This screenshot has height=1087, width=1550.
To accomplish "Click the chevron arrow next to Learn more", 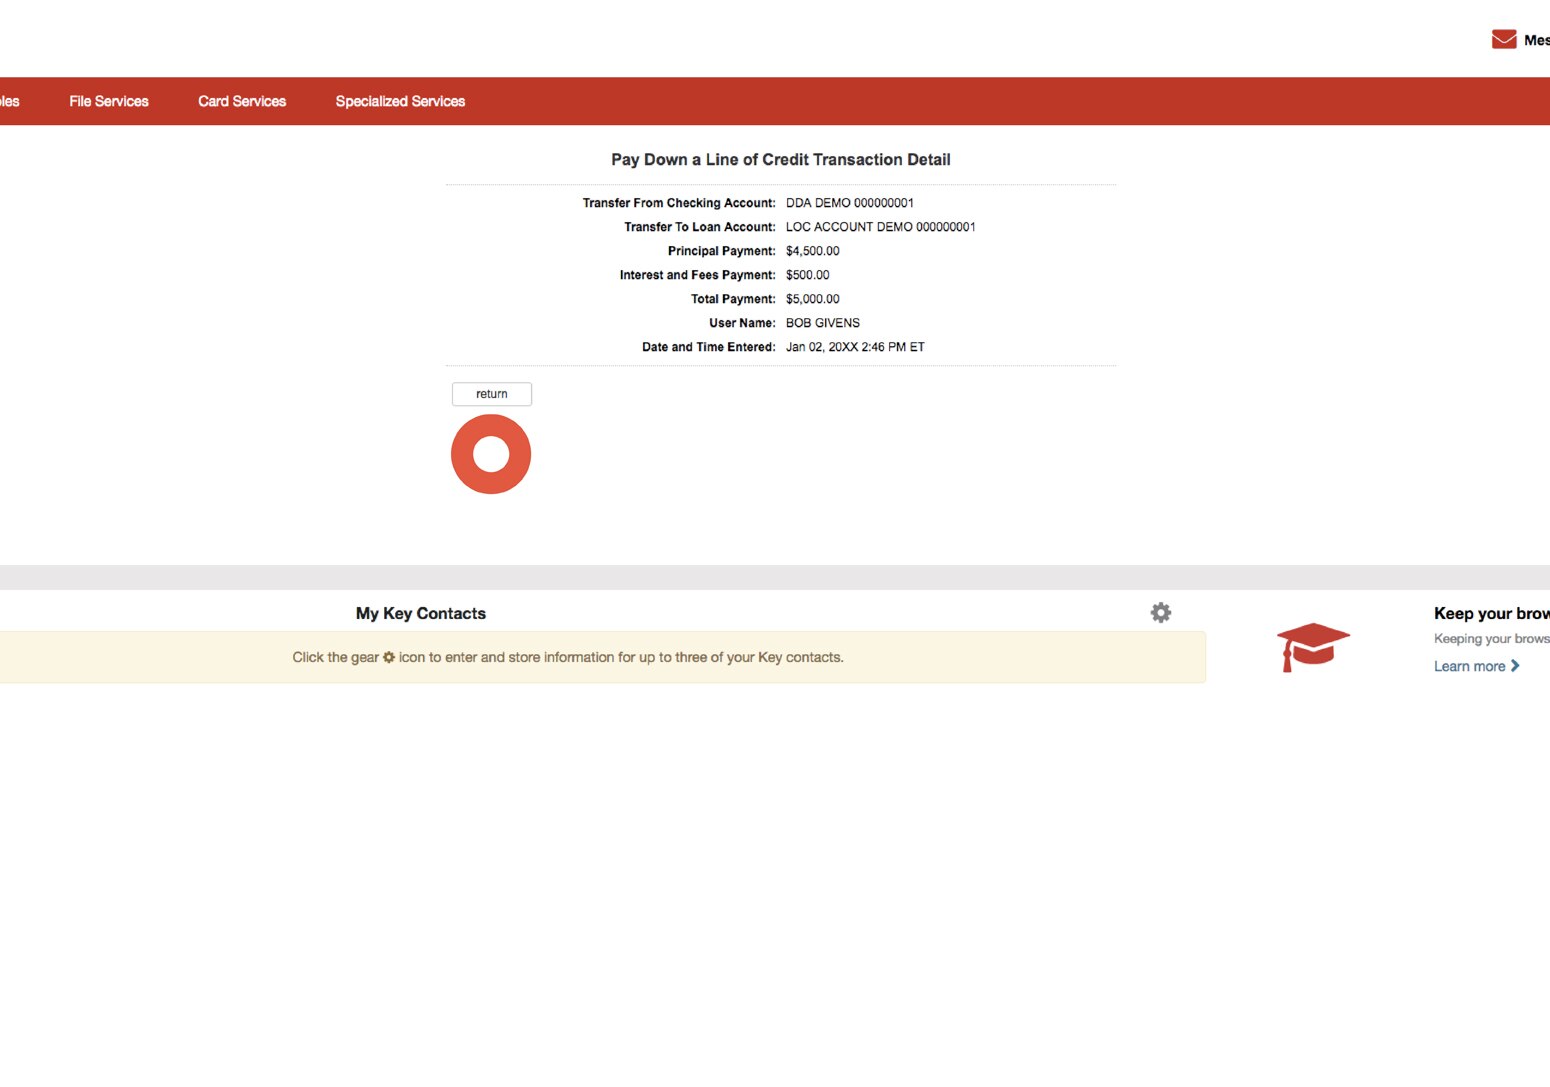I will [x=1515, y=665].
